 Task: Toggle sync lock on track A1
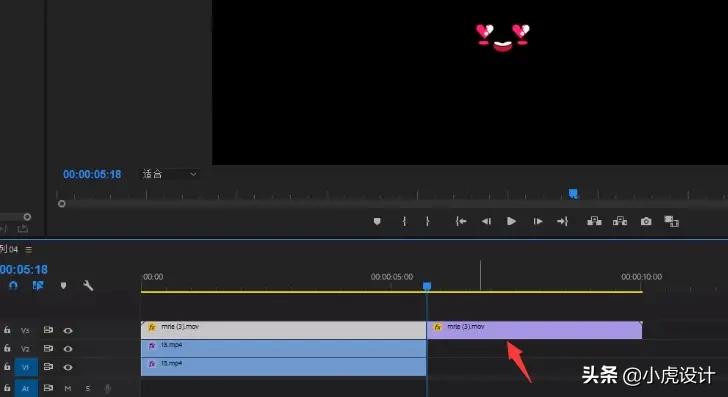point(48,388)
